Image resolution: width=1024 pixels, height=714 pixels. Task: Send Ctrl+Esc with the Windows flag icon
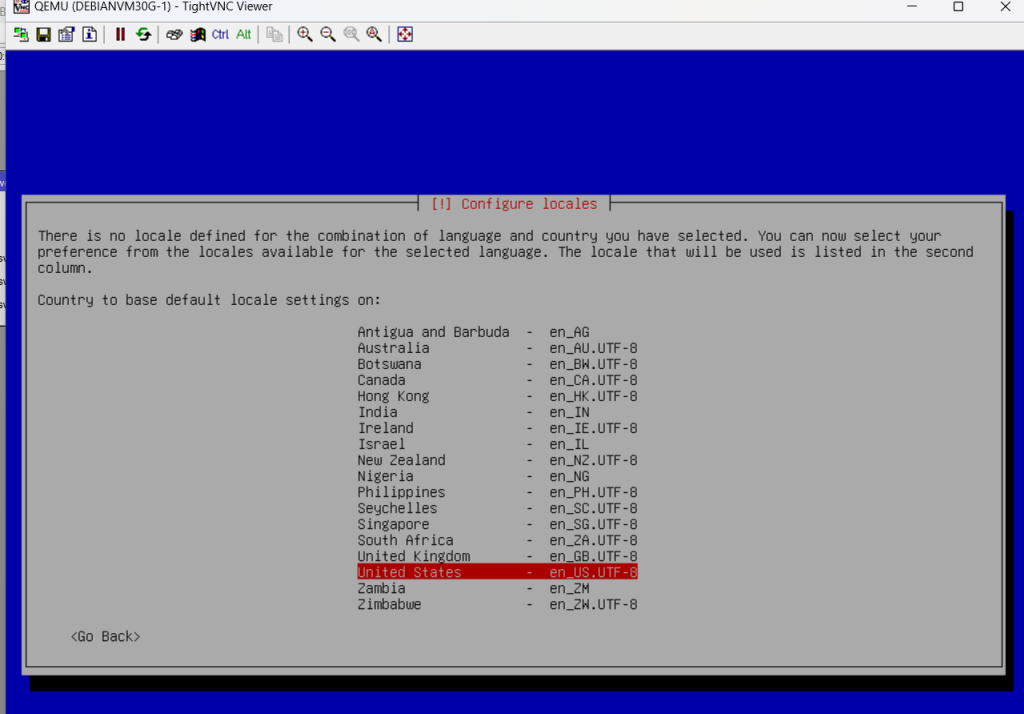[x=197, y=34]
